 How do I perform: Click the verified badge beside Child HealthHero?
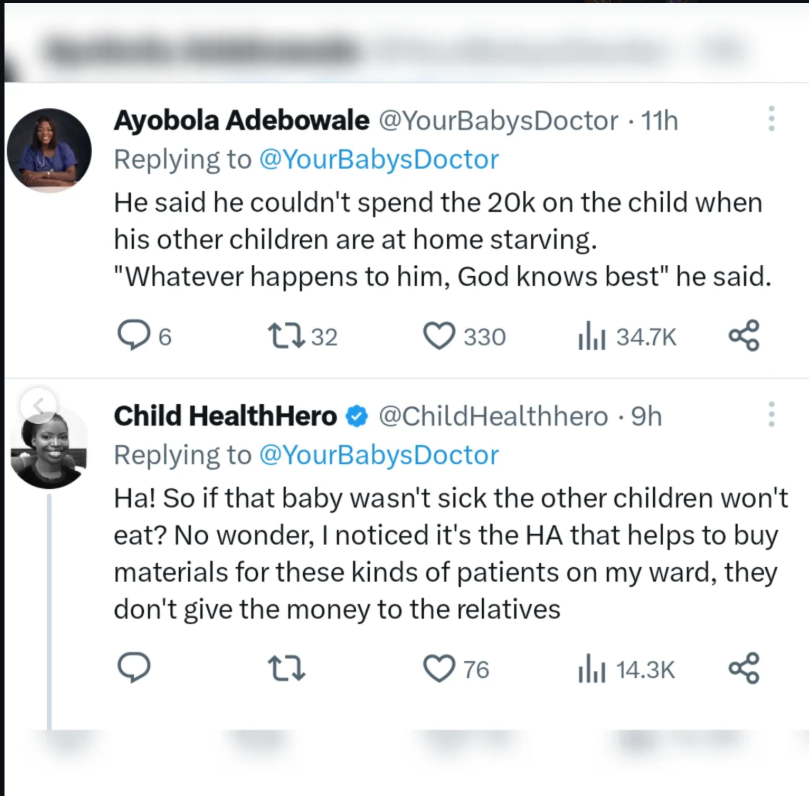[355, 415]
